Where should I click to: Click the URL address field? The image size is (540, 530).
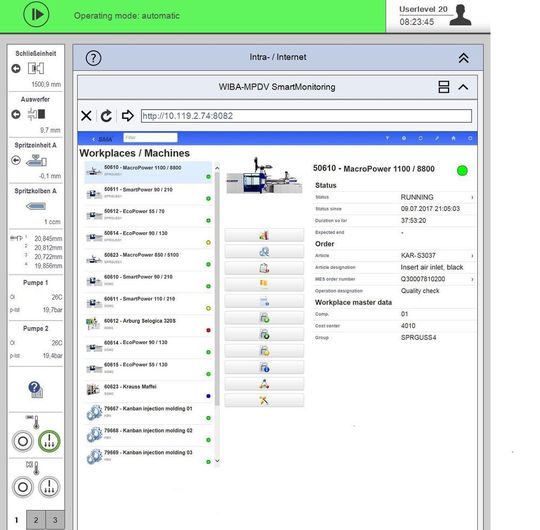coord(306,116)
